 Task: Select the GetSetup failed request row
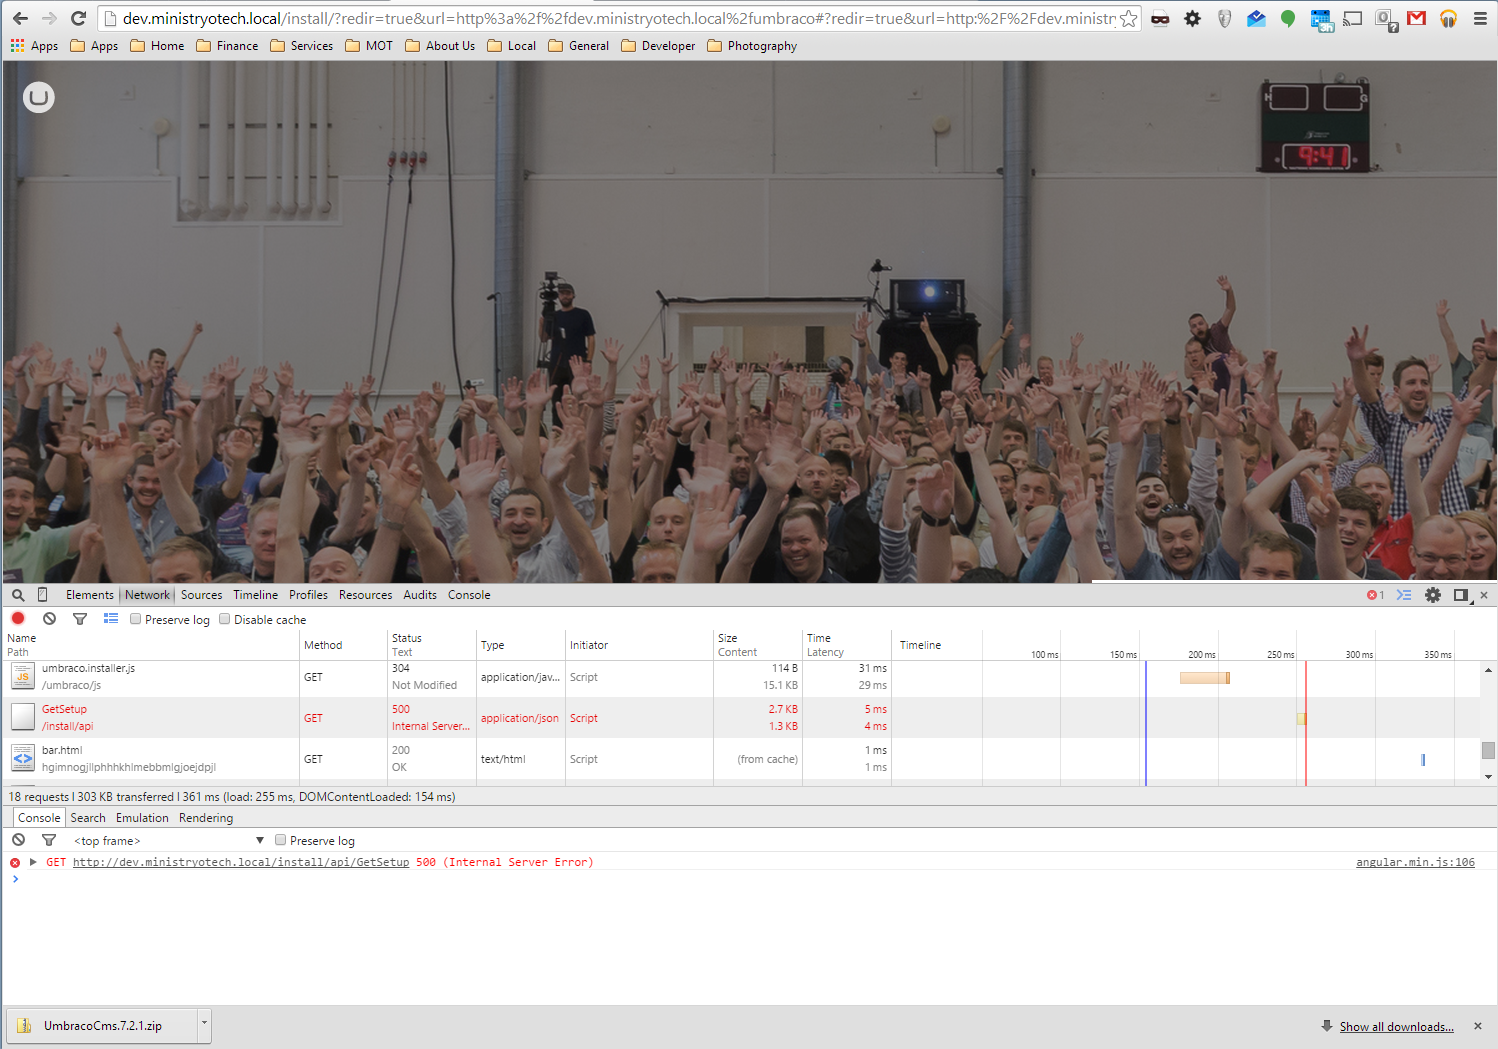(740, 718)
